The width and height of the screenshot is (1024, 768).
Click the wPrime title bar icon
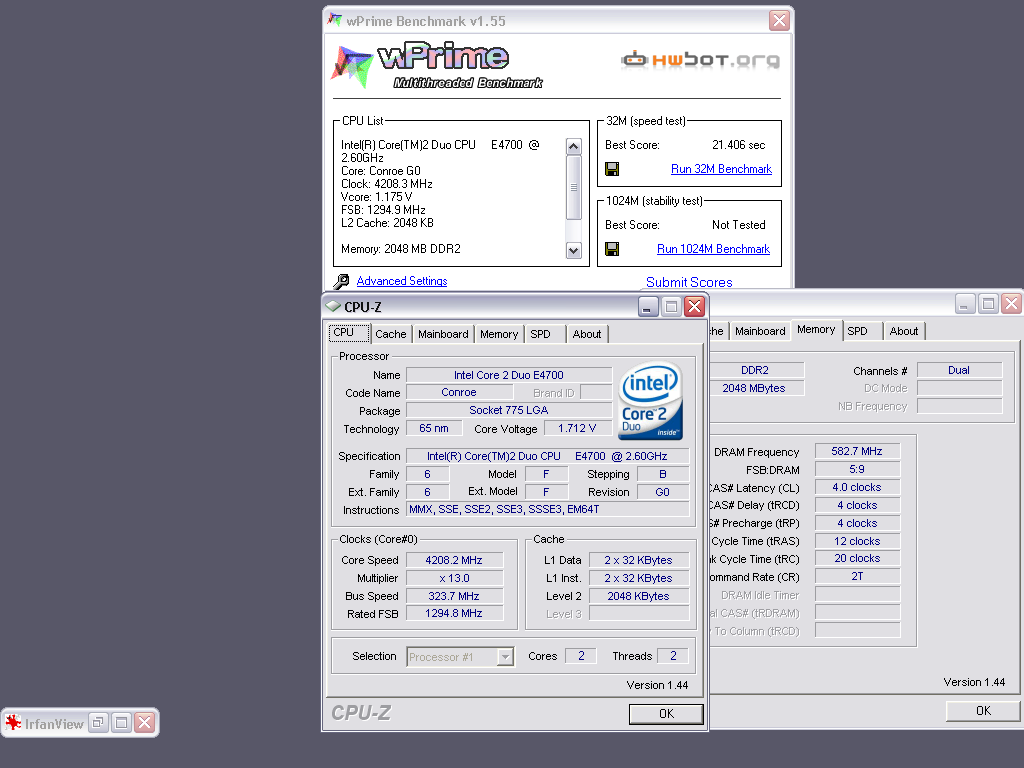(335, 20)
